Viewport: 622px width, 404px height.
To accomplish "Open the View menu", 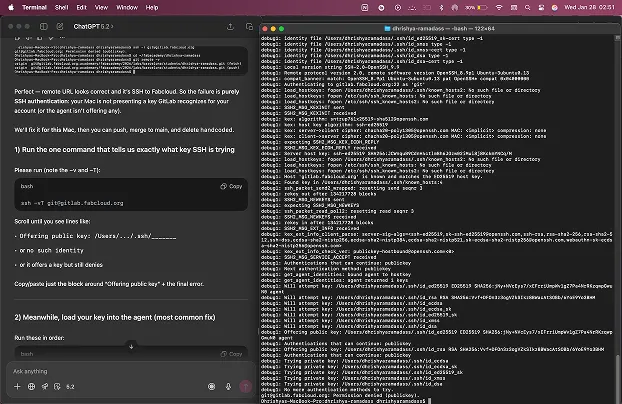I will 101,7.
